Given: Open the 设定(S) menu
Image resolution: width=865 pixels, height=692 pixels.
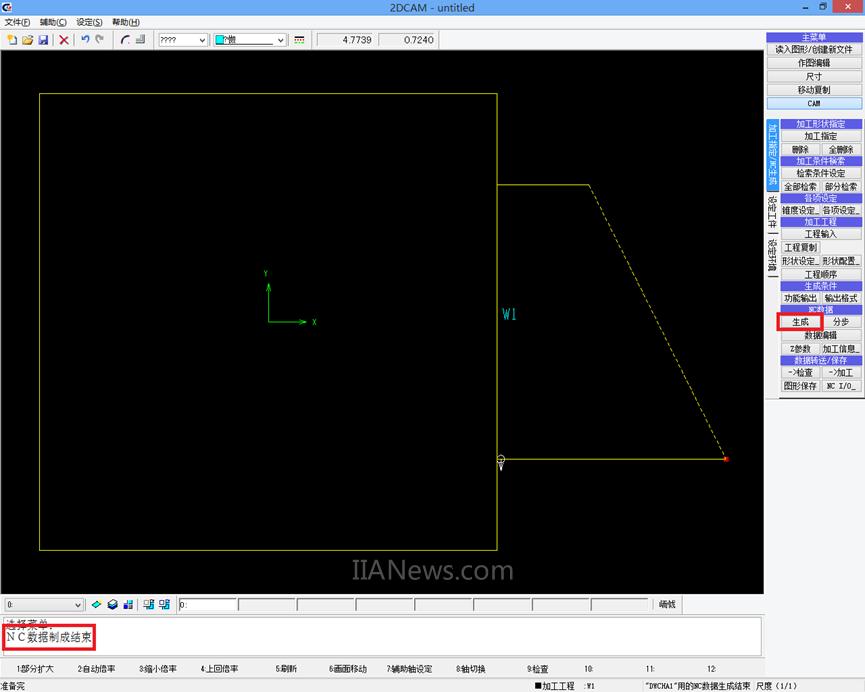Looking at the screenshot, I should click(90, 22).
